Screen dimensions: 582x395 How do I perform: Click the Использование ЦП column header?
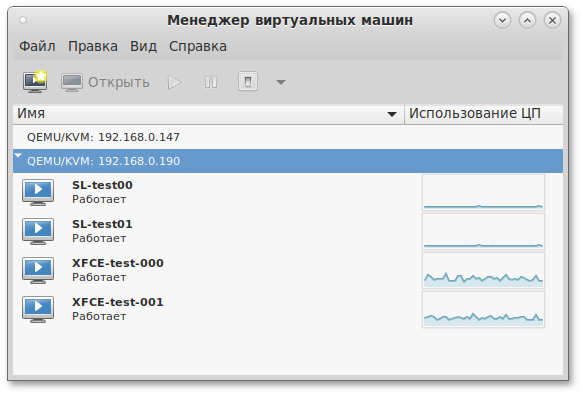pyautogui.click(x=484, y=114)
